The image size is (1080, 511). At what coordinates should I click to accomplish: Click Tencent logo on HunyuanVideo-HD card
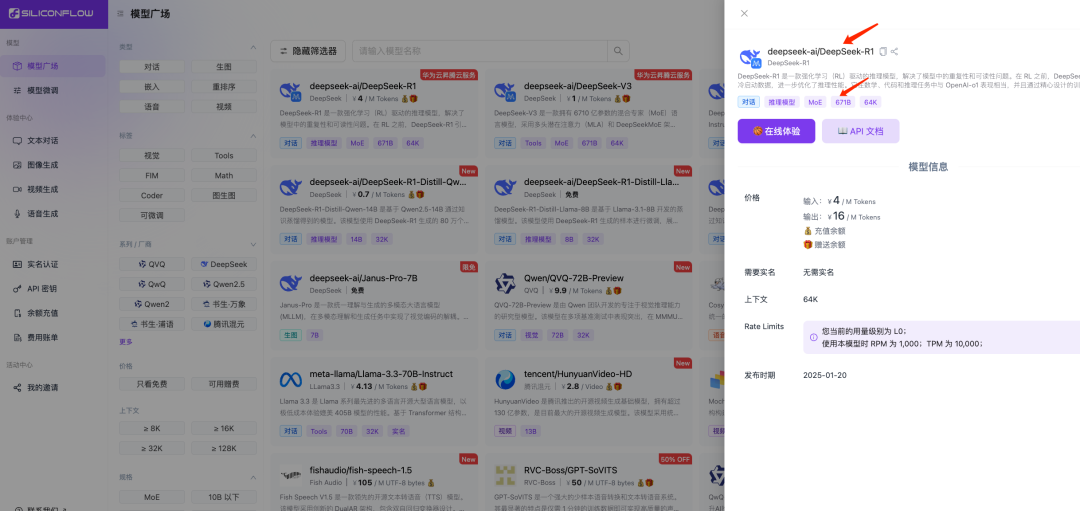click(506, 379)
